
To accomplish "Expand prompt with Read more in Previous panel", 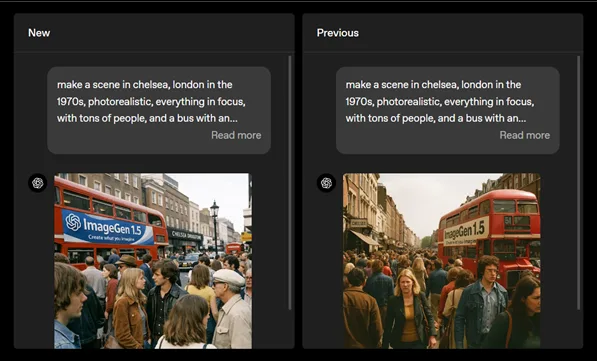I will click(525, 135).
